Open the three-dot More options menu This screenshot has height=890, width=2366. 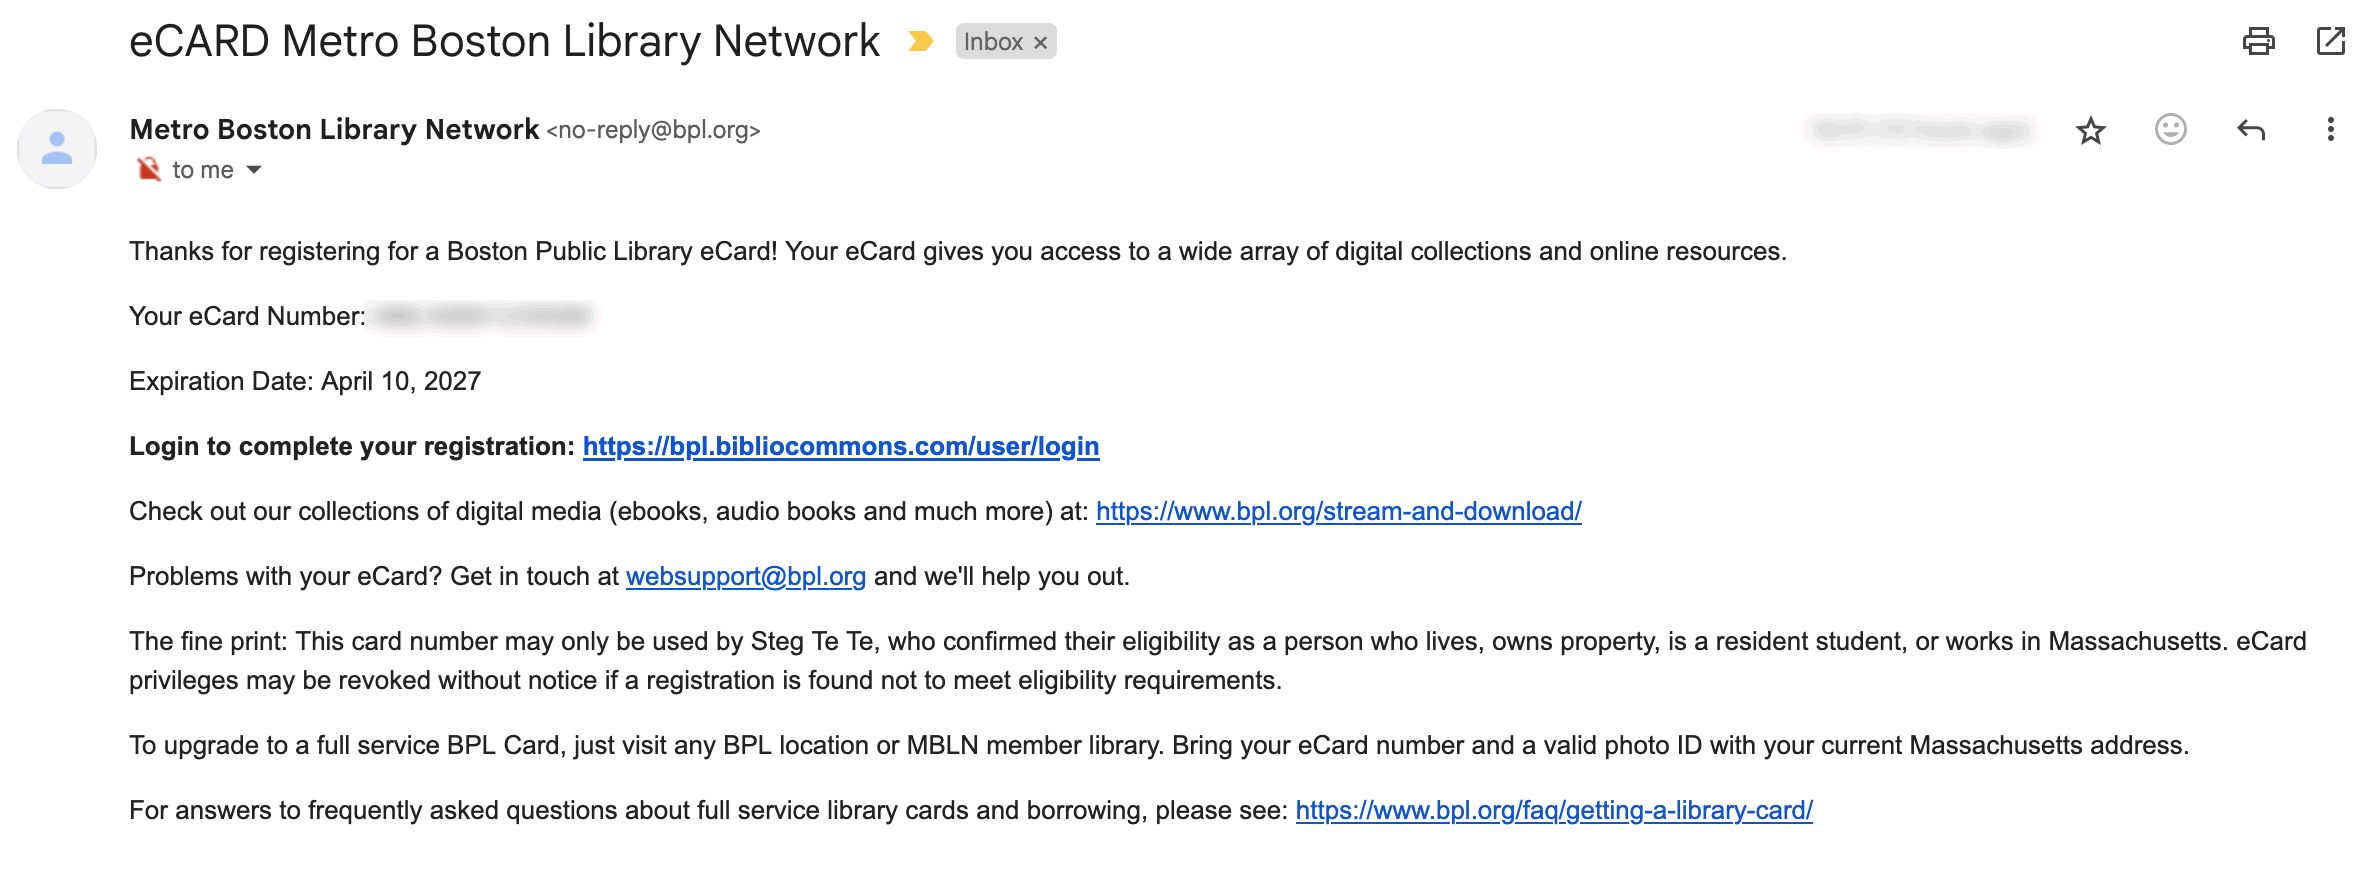2330,130
